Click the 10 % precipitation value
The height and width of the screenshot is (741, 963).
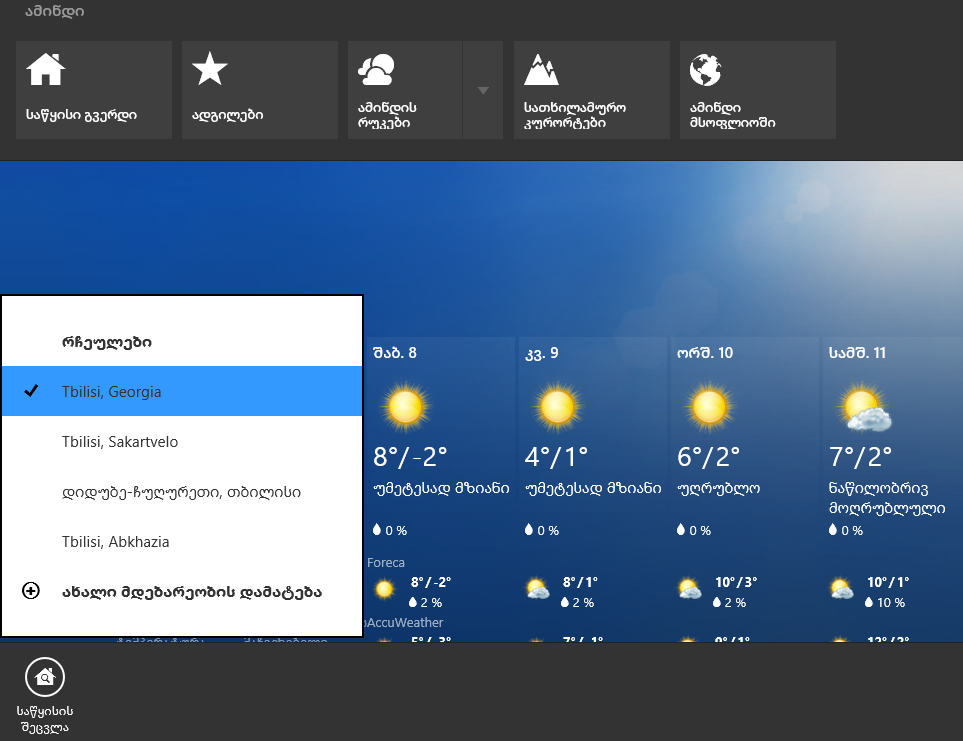pyautogui.click(x=891, y=603)
